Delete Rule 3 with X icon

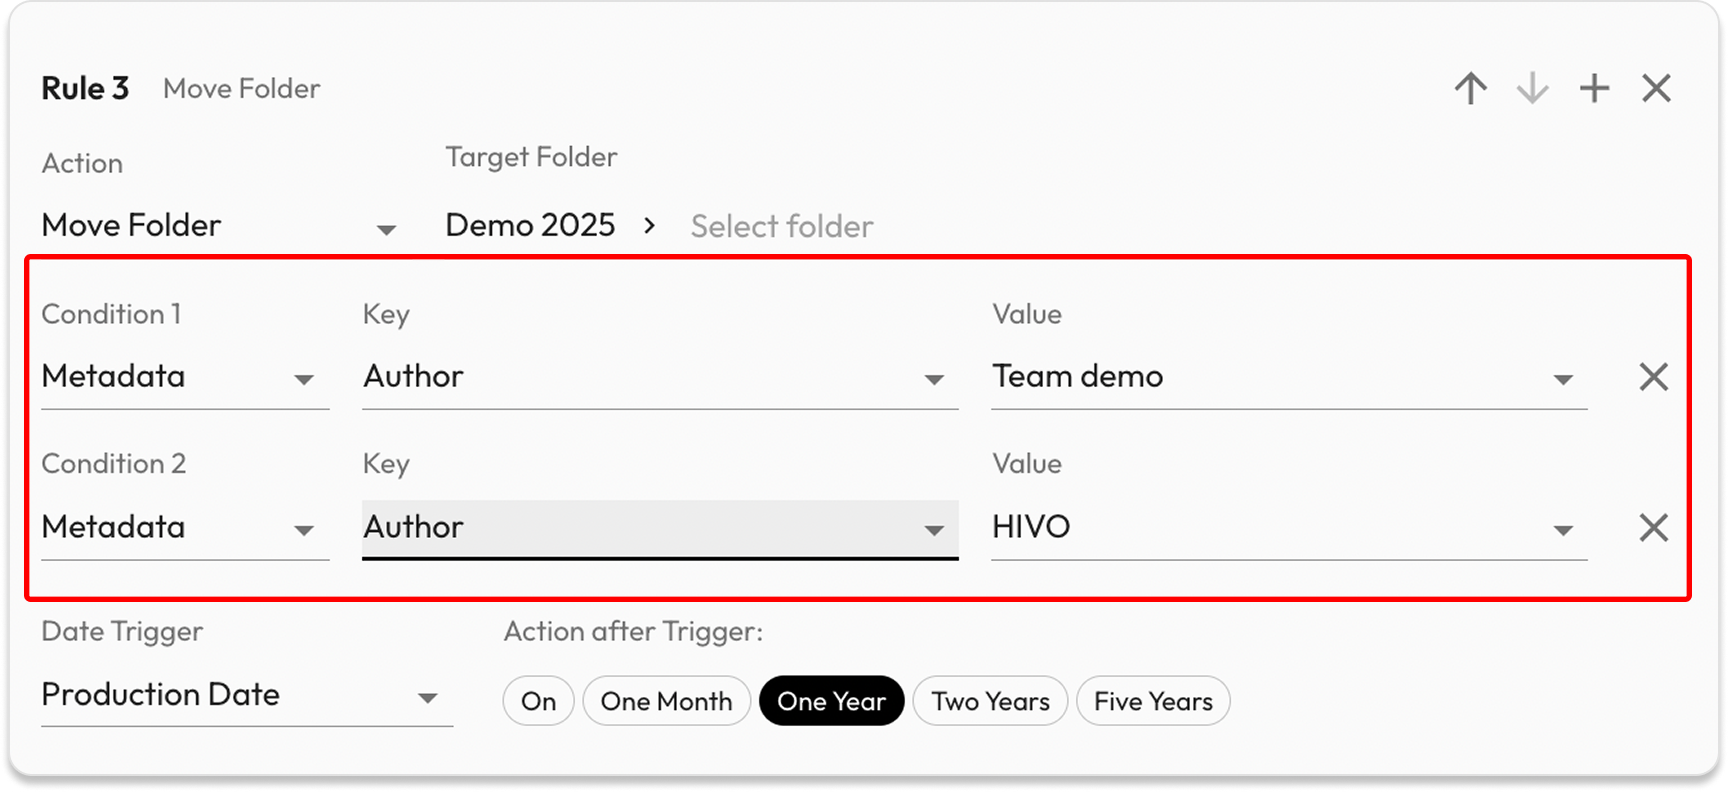(x=1656, y=89)
